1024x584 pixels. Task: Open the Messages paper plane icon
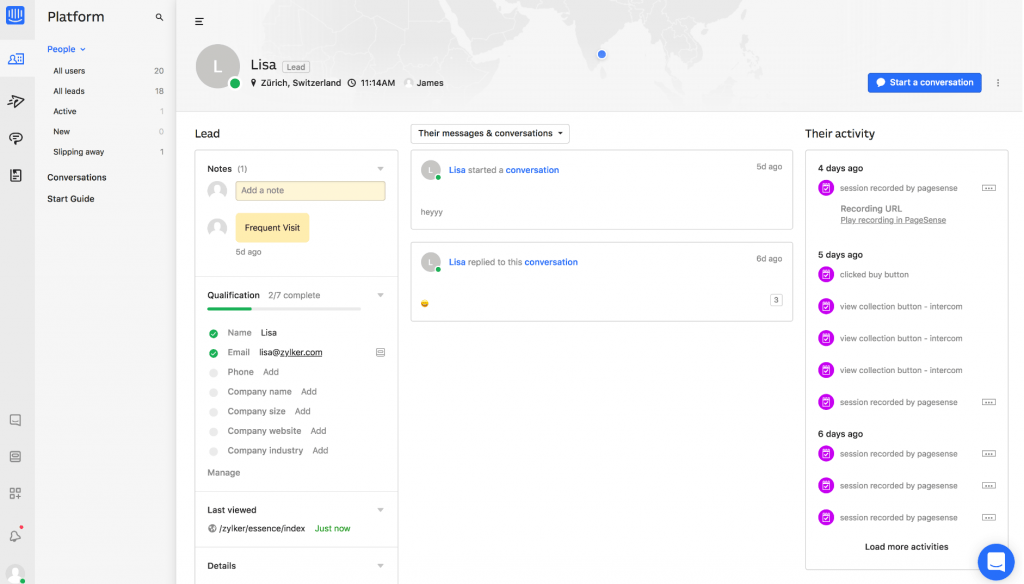pos(16,101)
